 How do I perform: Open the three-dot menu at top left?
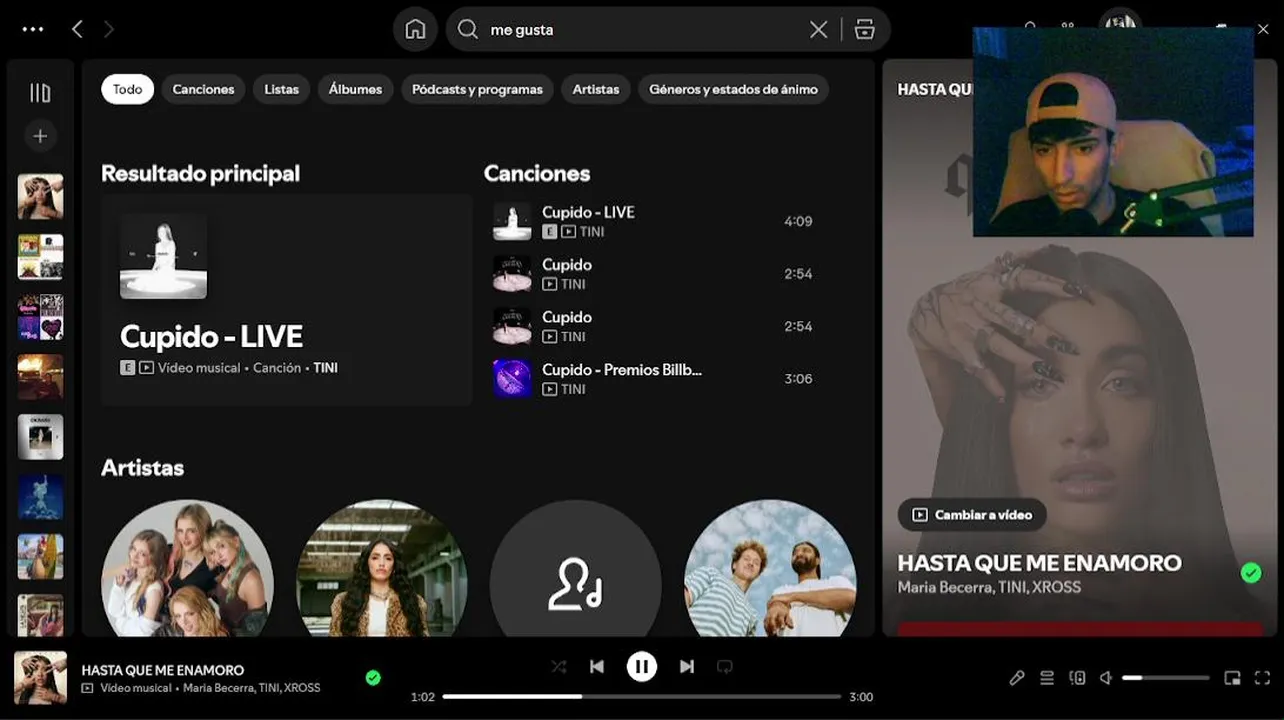pyautogui.click(x=33, y=30)
